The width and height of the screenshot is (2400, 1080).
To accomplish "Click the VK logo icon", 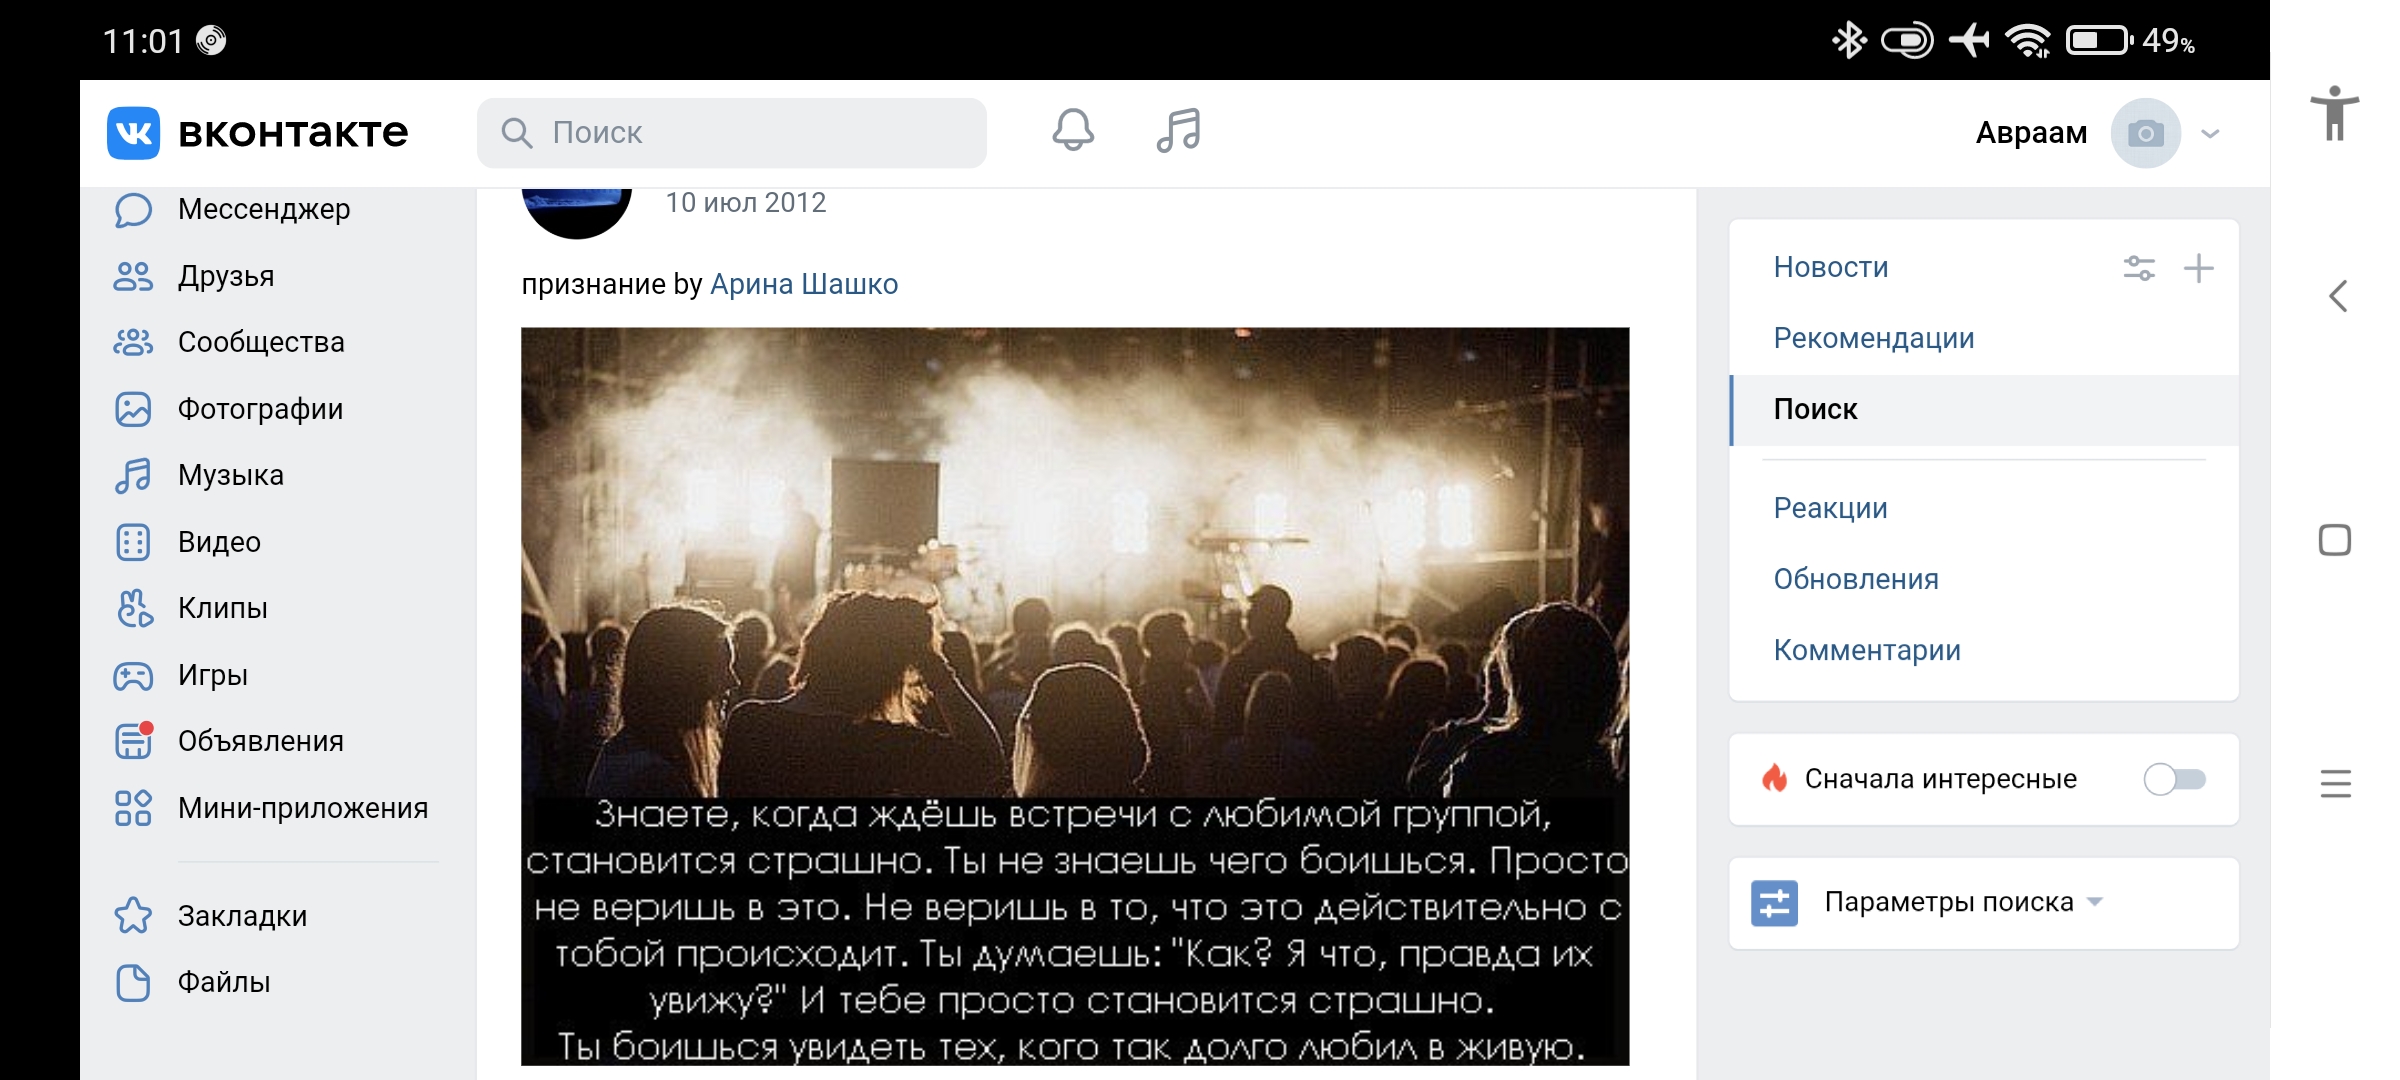I will point(133,133).
